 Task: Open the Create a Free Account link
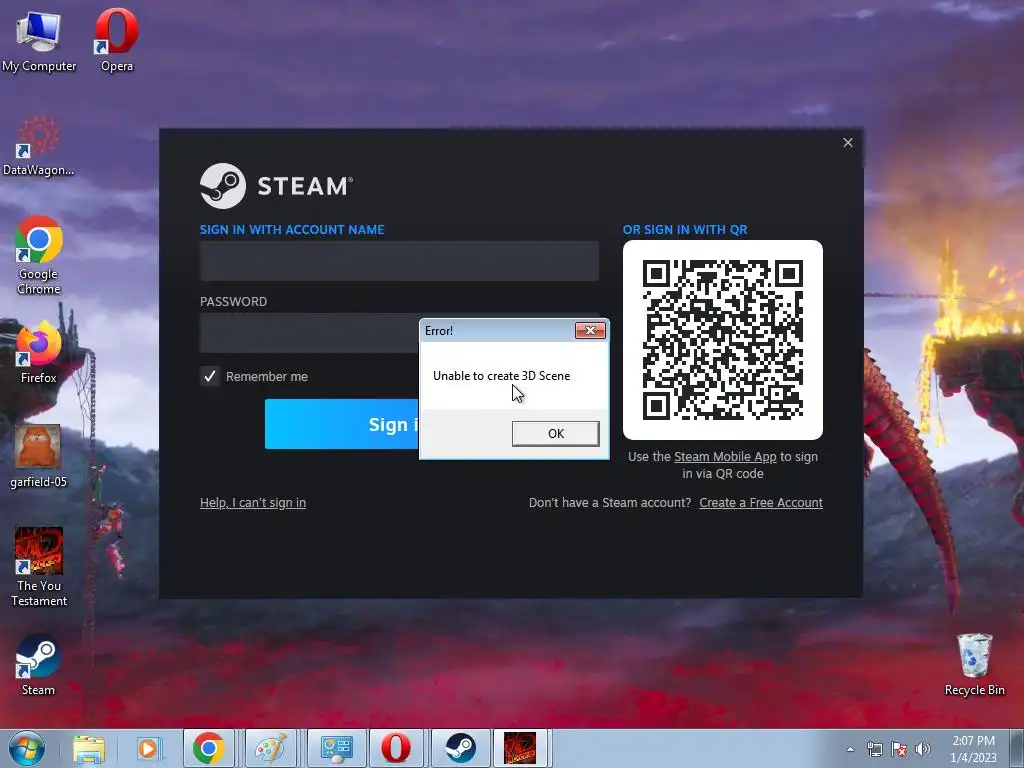click(761, 503)
